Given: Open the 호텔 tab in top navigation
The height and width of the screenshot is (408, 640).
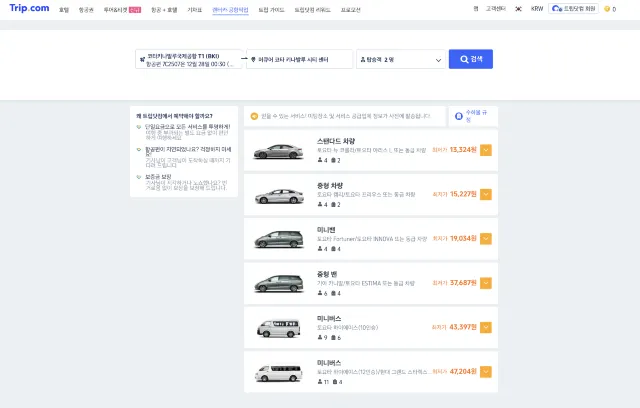Looking at the screenshot, I should coord(64,9).
